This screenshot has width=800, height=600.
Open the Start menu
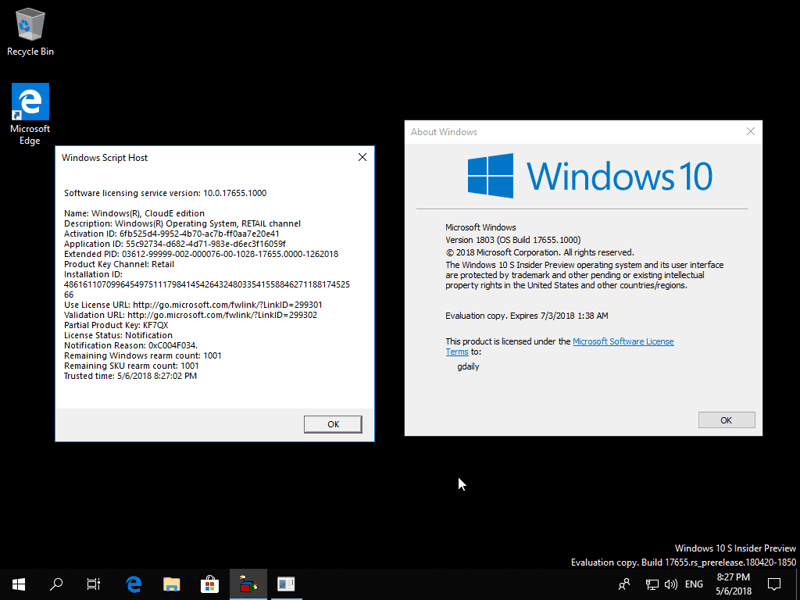19,584
